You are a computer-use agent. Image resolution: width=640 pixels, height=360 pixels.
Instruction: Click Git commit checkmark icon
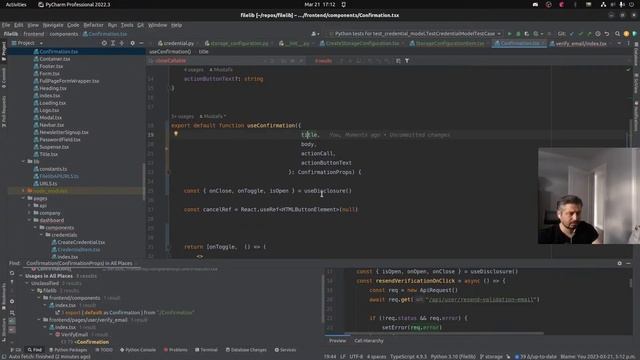(580, 34)
